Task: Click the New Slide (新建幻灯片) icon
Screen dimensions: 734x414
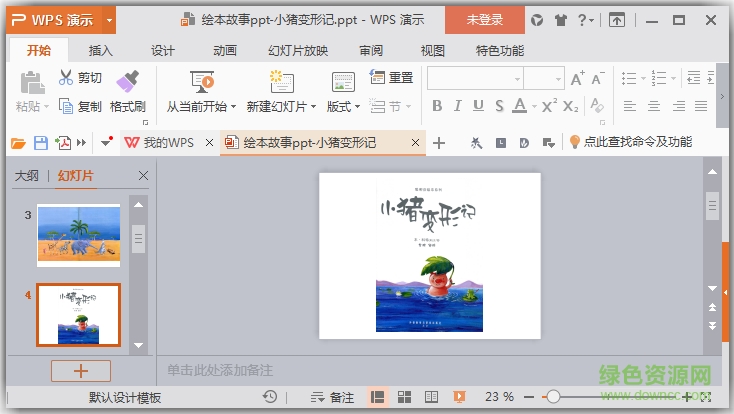Action: click(281, 82)
